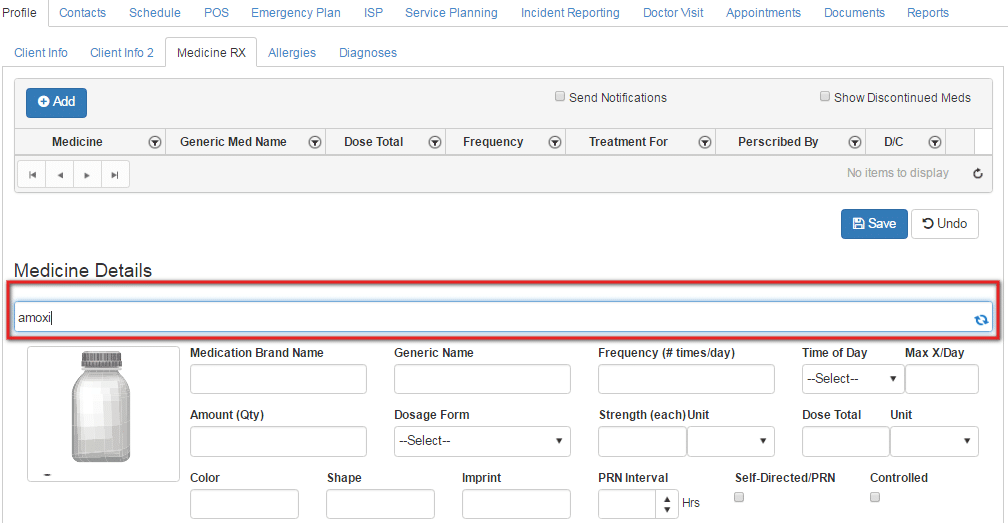Click Strength (each) field

tap(642, 441)
